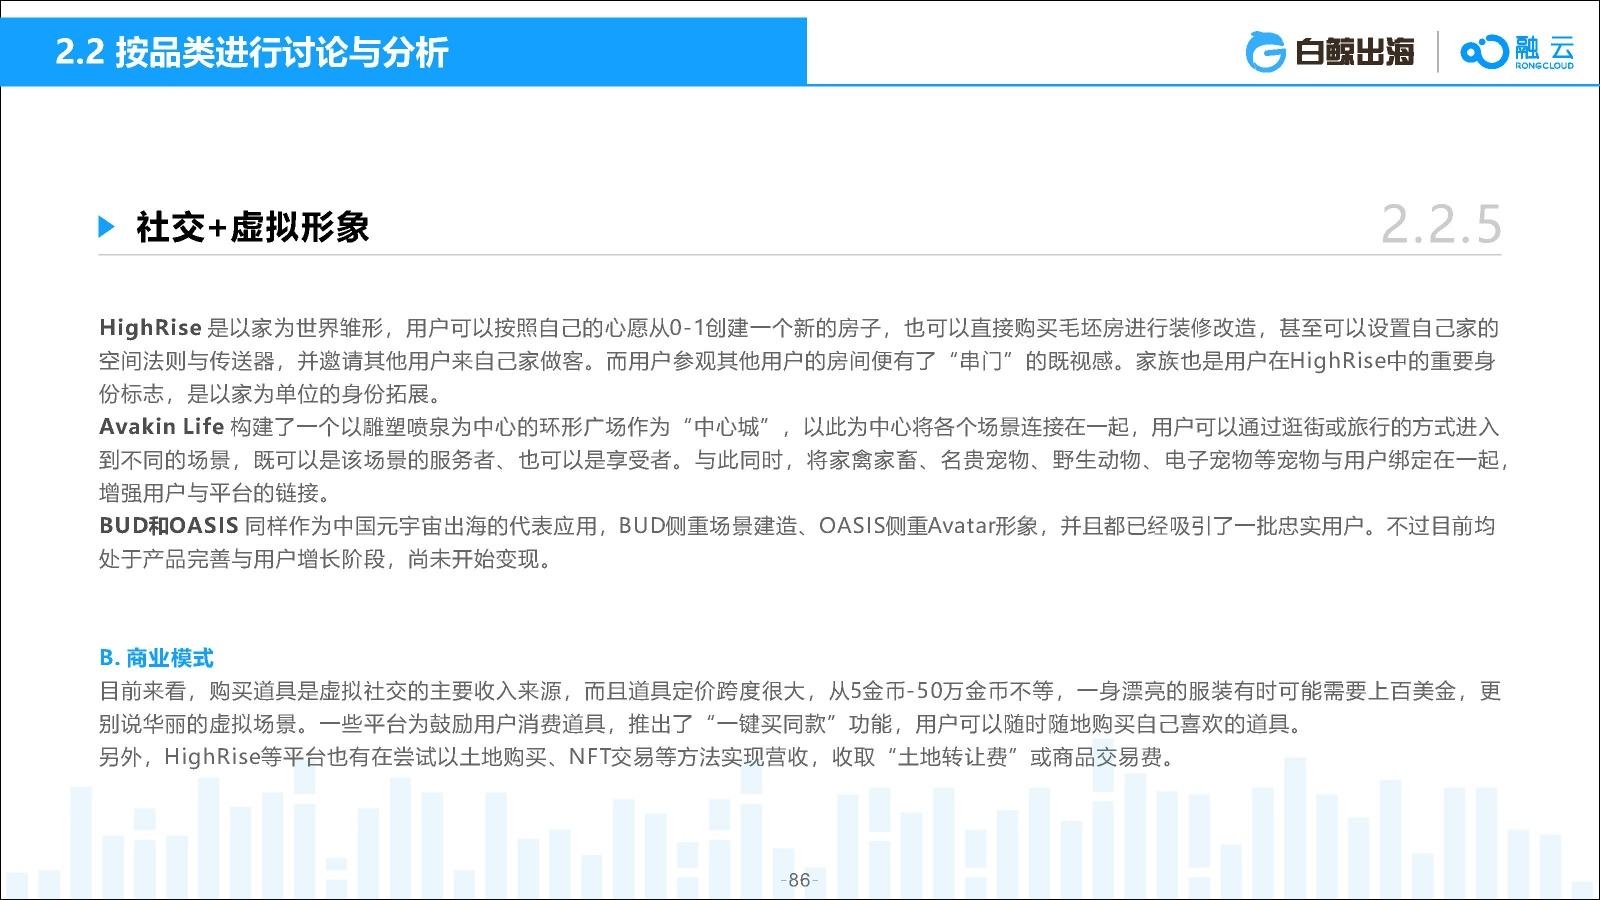
Task: Click the blue triangle bullet beside 社交+虚拟形象
Action: (107, 227)
